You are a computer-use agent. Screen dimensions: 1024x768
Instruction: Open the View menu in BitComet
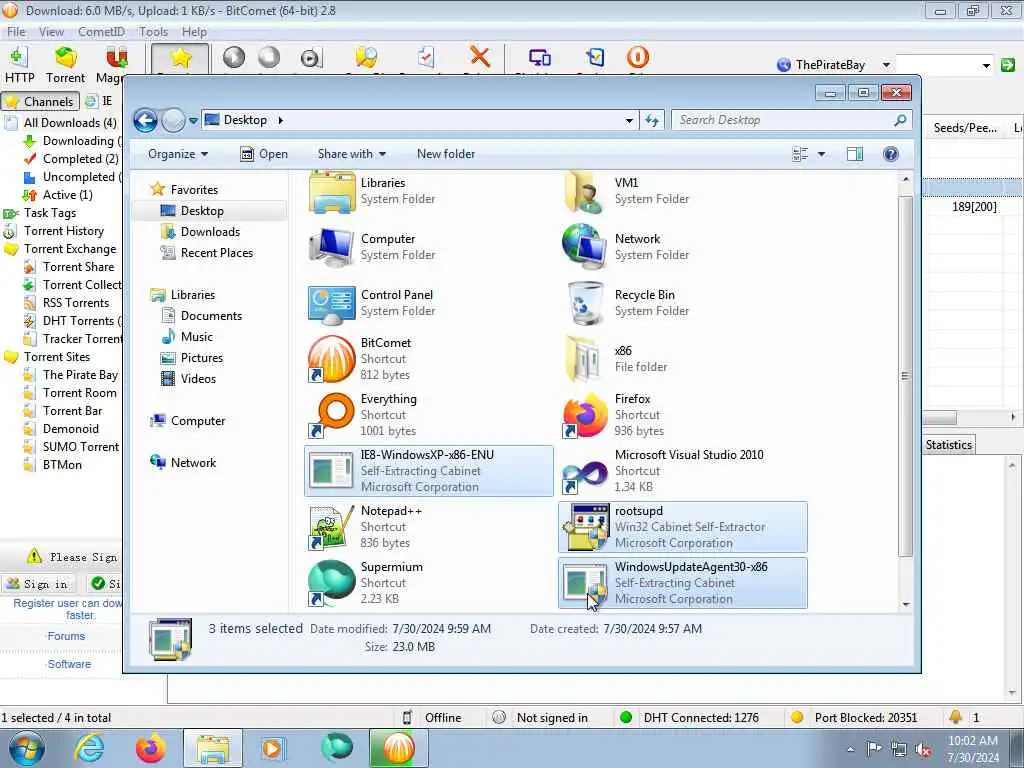coord(51,31)
